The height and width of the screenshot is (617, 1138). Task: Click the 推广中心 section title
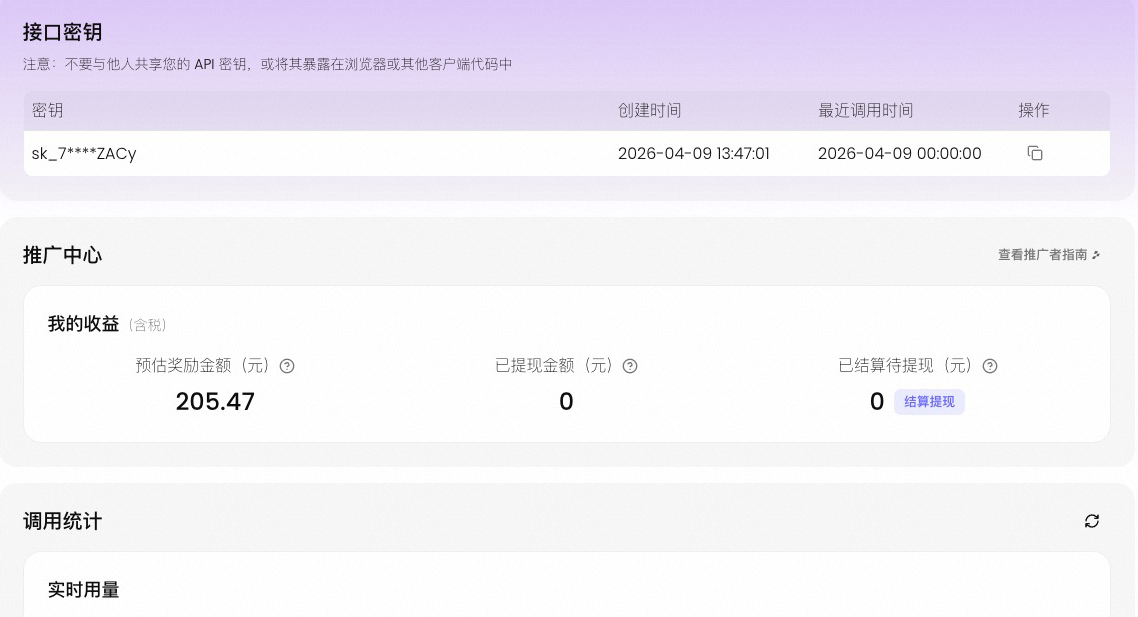(62, 255)
